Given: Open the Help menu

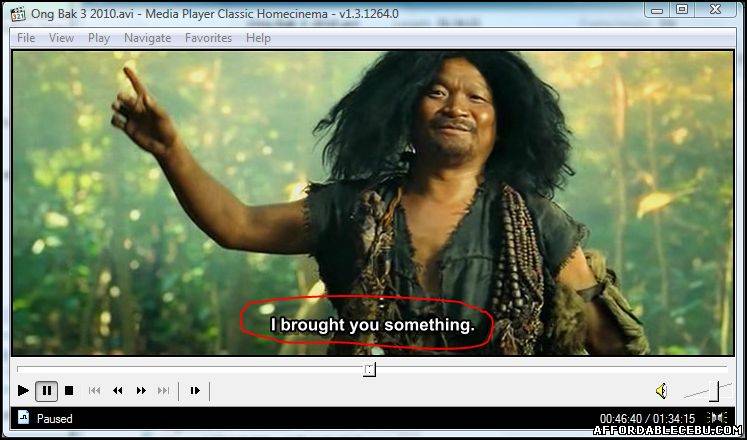Looking at the screenshot, I should tap(259, 38).
